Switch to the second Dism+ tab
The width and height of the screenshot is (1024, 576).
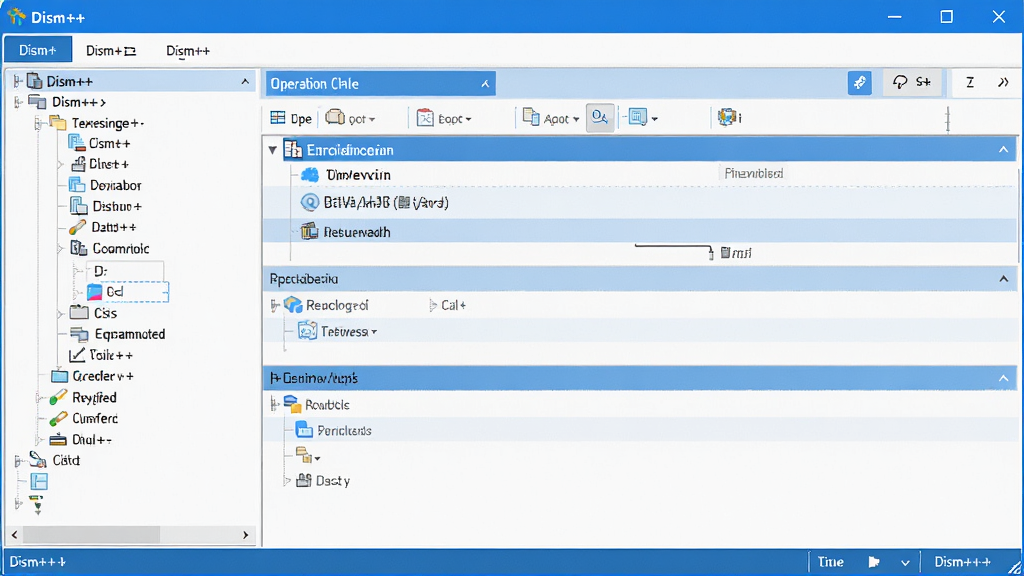(110, 50)
